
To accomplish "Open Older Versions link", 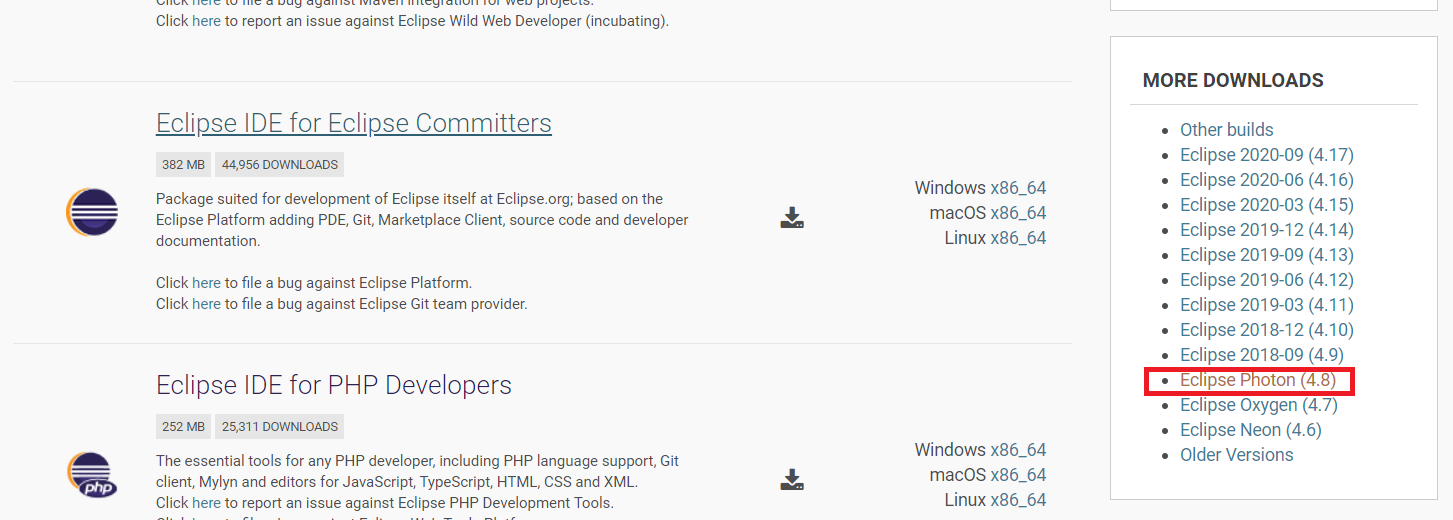I will [x=1237, y=455].
